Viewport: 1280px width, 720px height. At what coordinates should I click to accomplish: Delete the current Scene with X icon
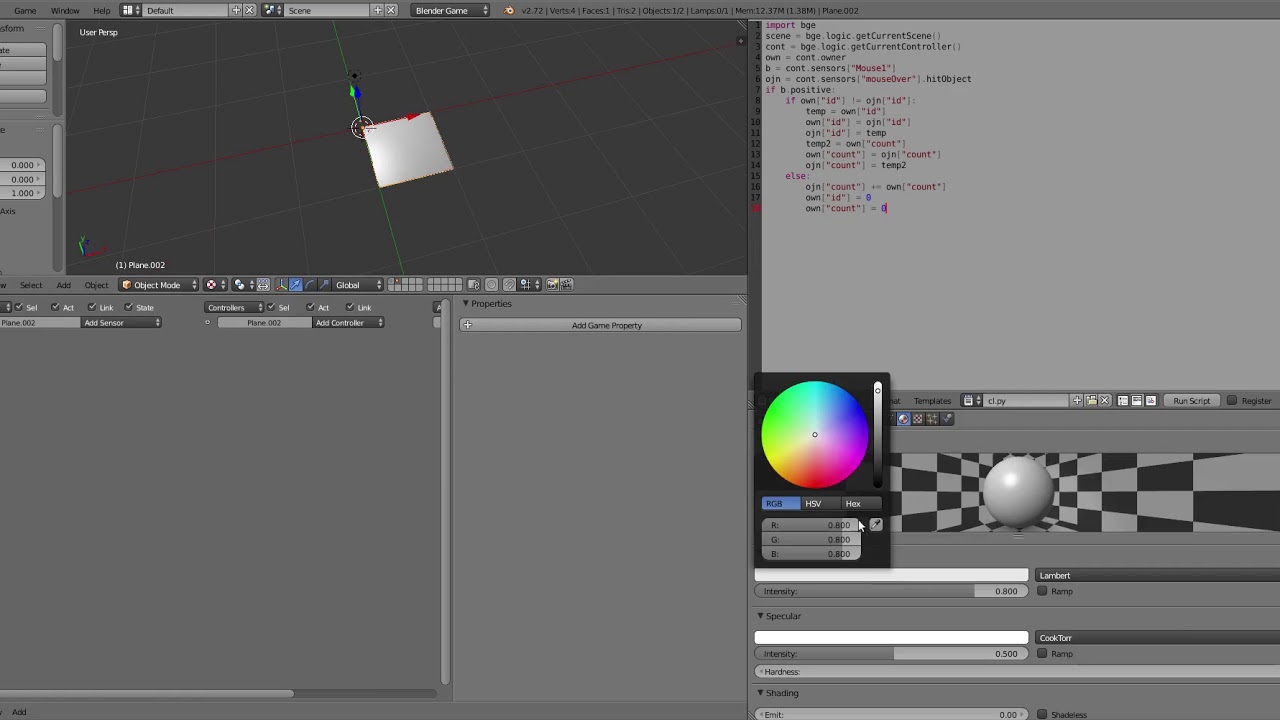pos(391,10)
